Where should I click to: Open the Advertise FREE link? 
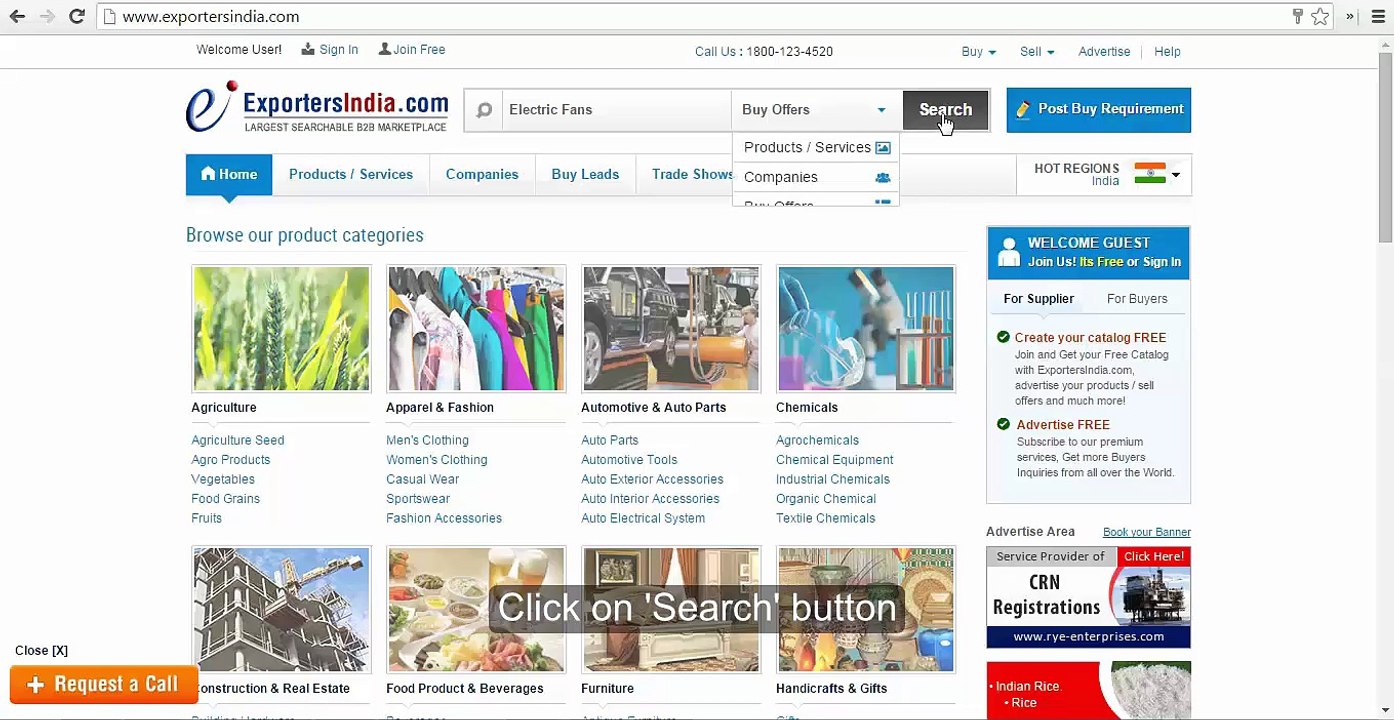click(1063, 425)
